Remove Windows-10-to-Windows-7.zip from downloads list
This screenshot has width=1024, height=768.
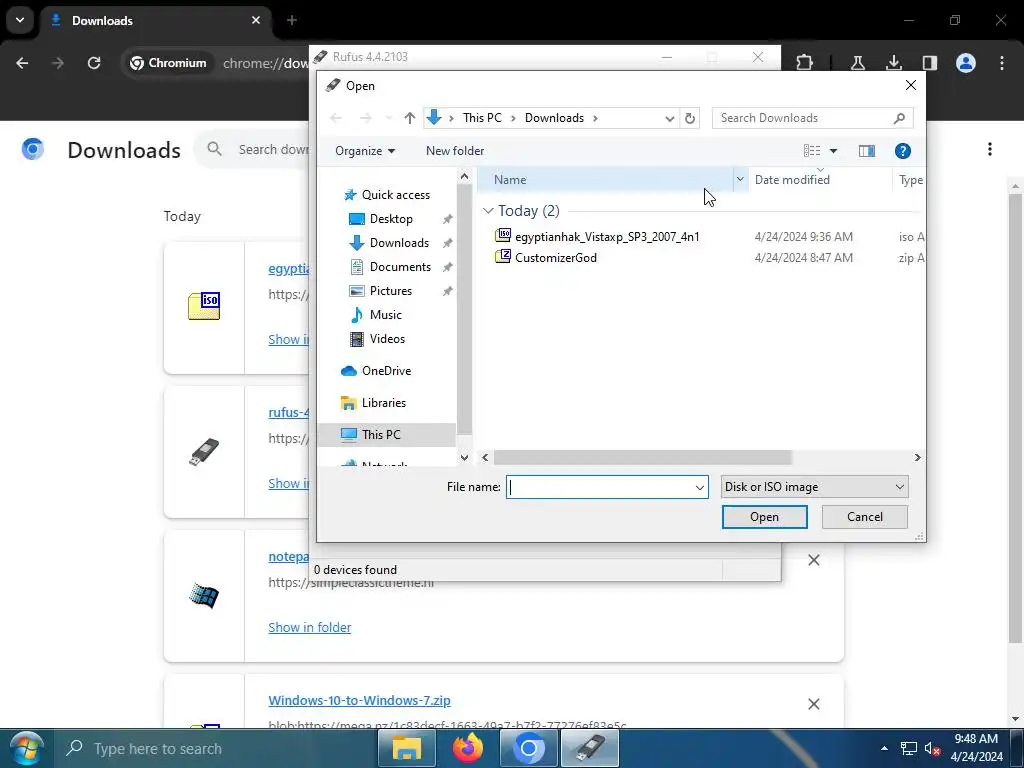click(x=814, y=704)
